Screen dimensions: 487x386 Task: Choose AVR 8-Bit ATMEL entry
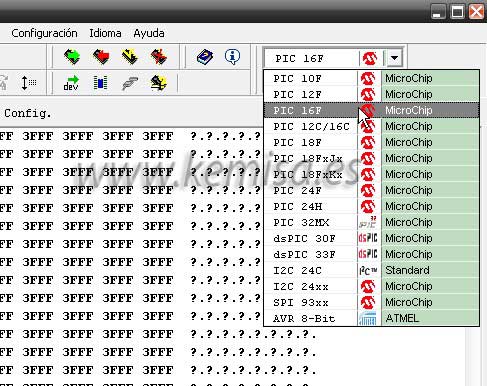pyautogui.click(x=371, y=318)
